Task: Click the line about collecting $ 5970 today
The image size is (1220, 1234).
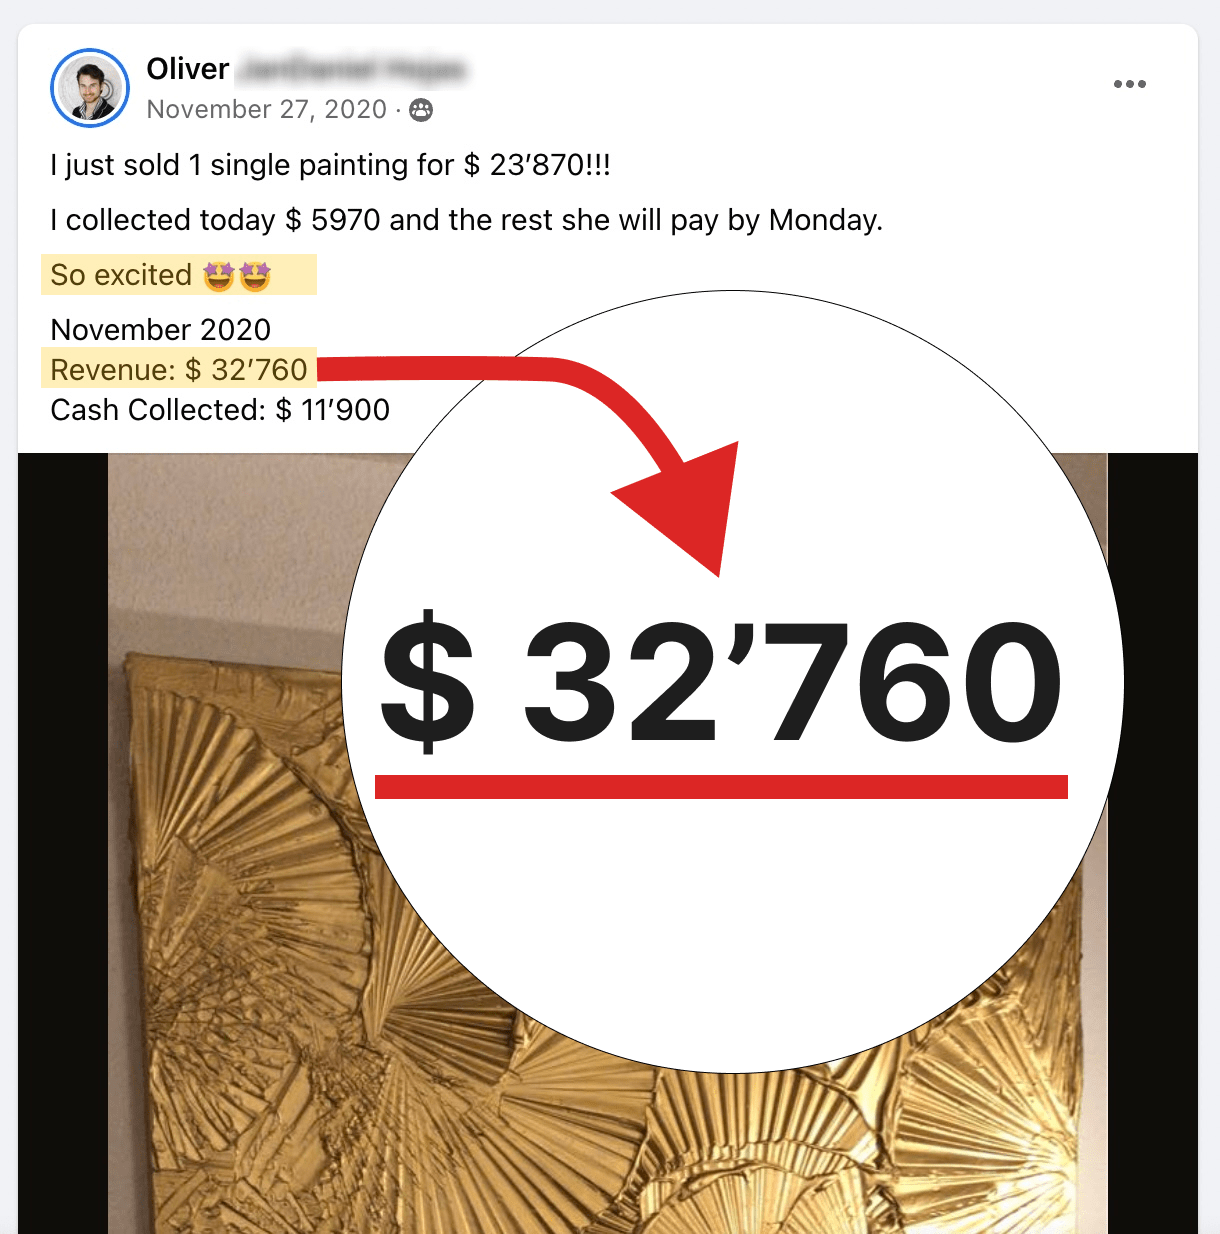Action: [x=466, y=220]
